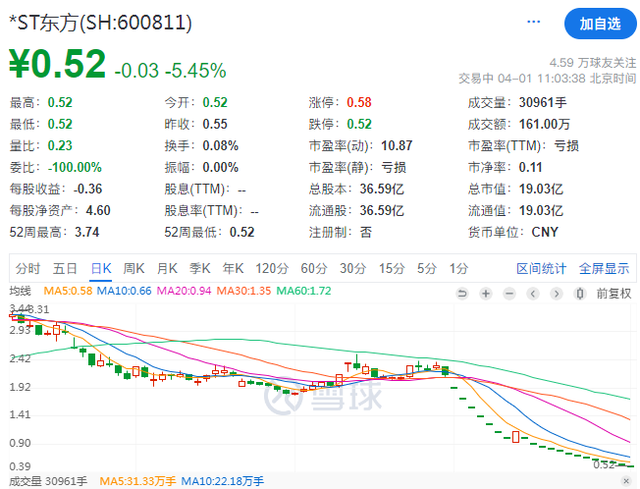Move chart right with next arrow
This screenshot has height=489, width=640.
556,293
